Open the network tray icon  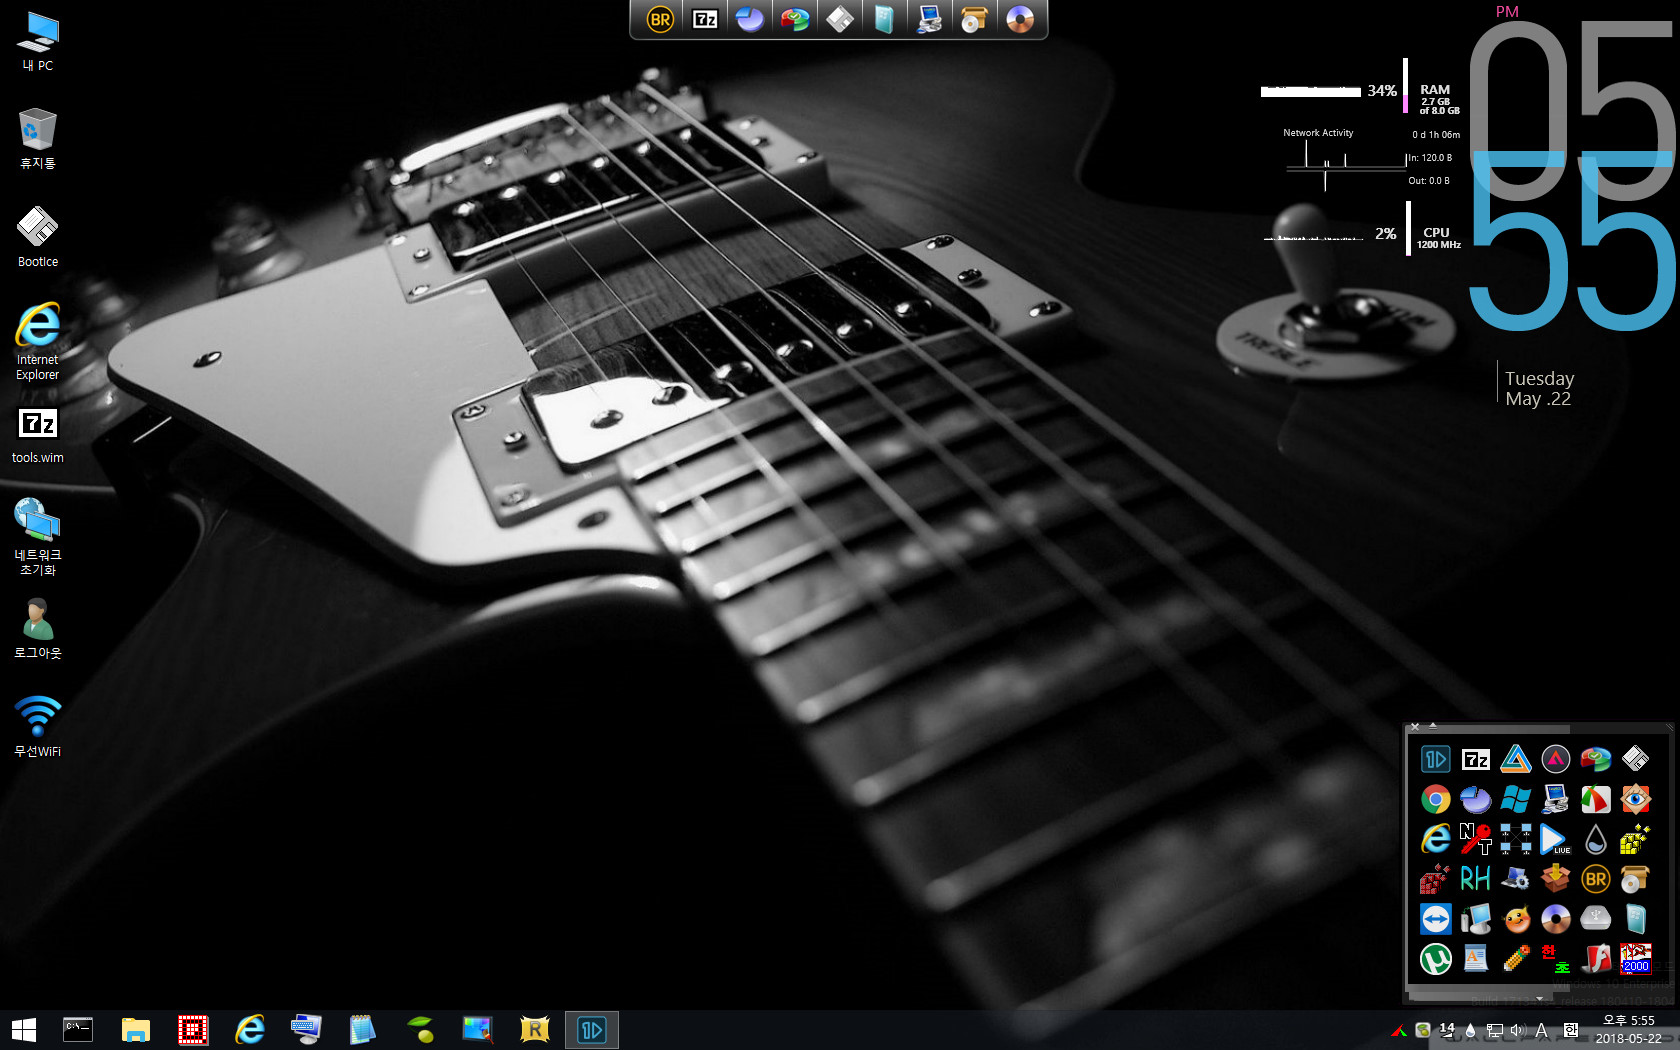[x=1495, y=1030]
